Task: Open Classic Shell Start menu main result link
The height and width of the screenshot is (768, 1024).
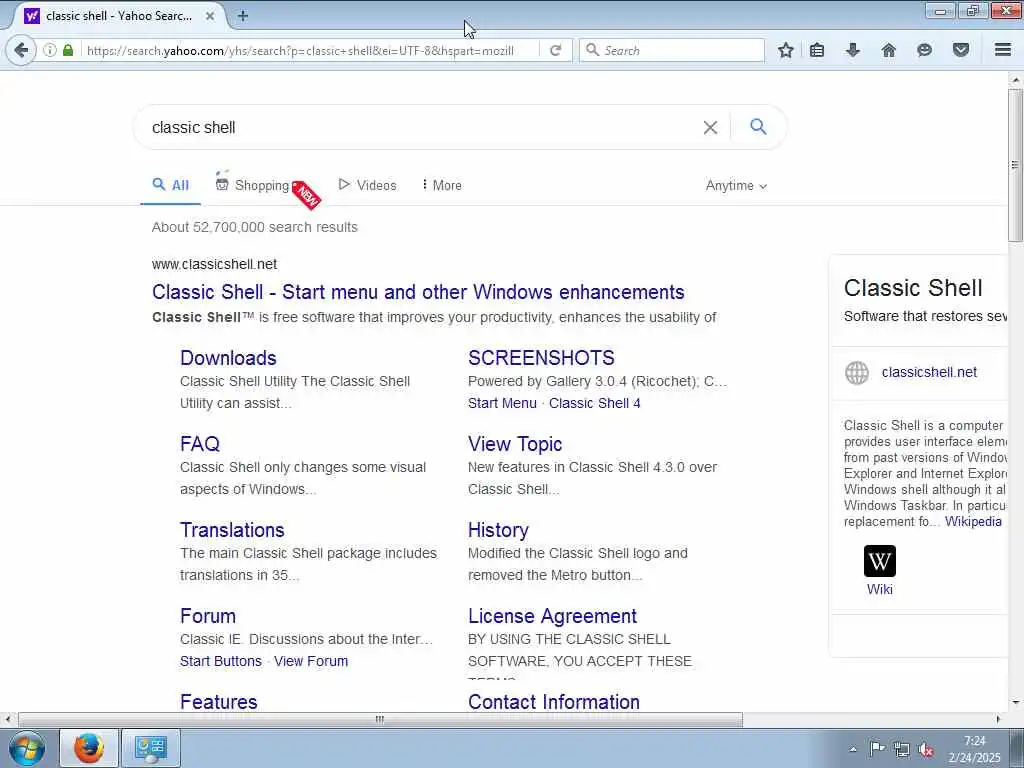Action: point(418,292)
